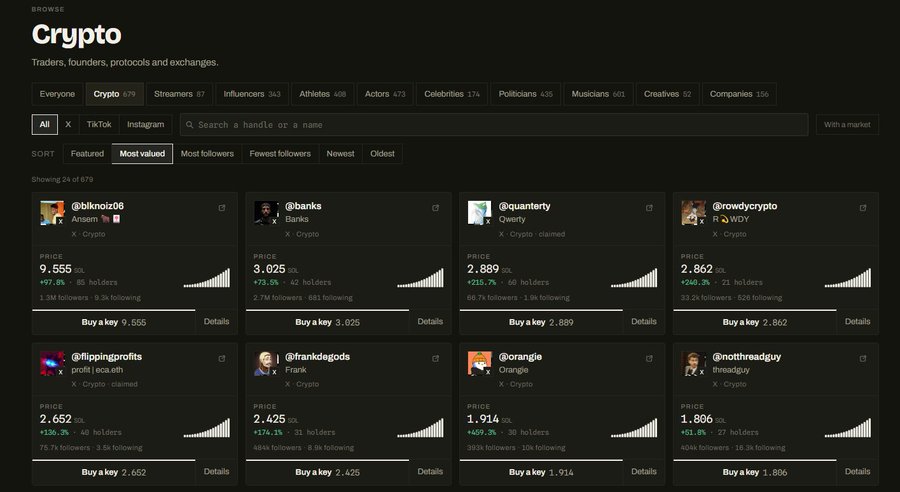900x492 pixels.
Task: Open external link icon on @frankdegods card
Action: (436, 358)
